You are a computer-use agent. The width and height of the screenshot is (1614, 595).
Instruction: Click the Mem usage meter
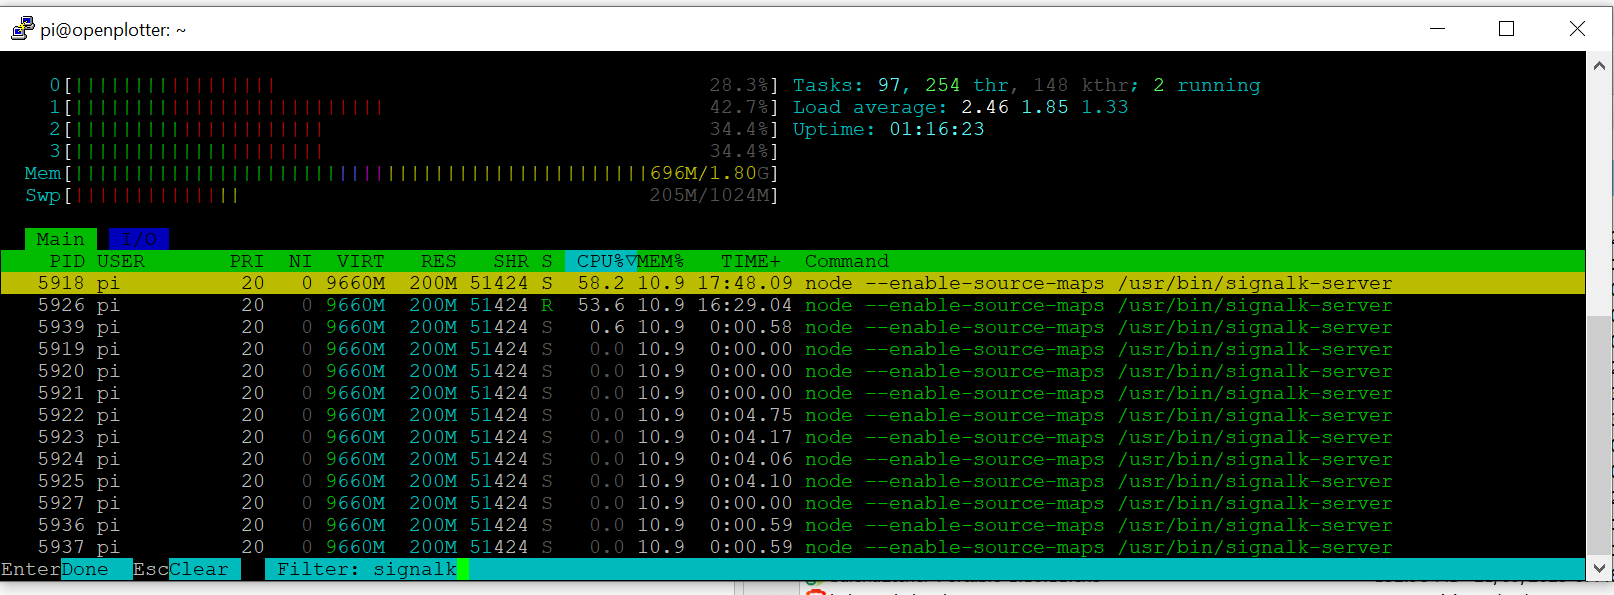coord(402,173)
